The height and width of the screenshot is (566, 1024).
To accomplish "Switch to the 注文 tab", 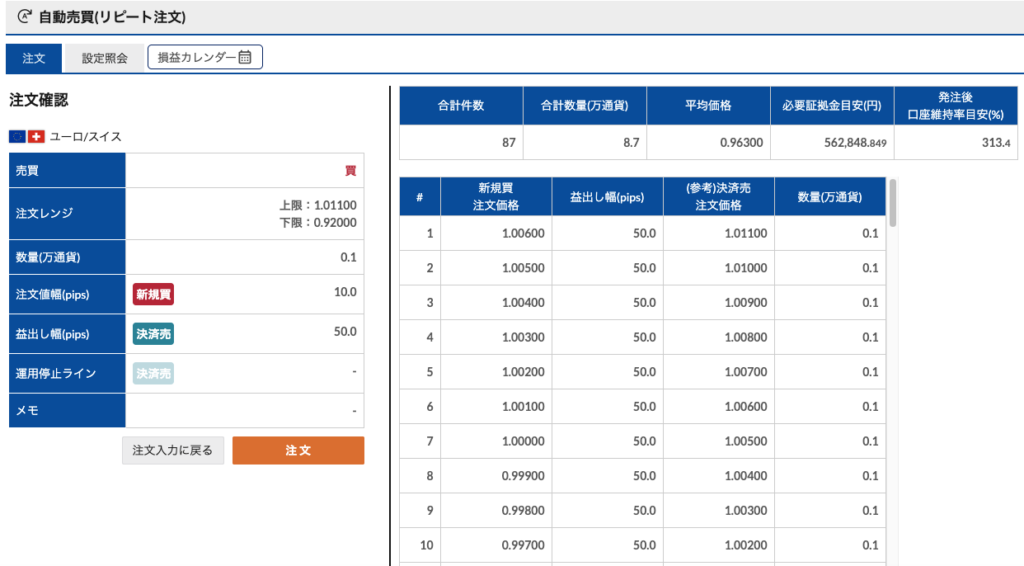I will [x=34, y=58].
